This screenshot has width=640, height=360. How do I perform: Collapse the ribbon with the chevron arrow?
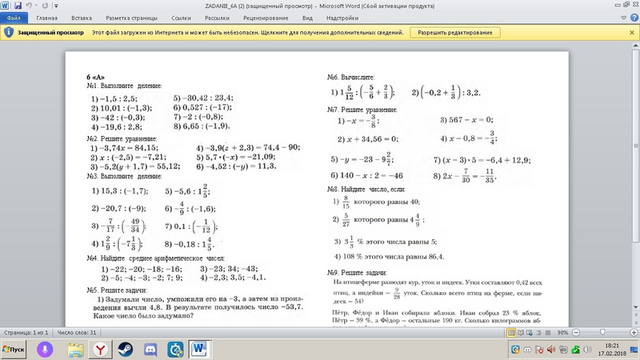[x=623, y=18]
